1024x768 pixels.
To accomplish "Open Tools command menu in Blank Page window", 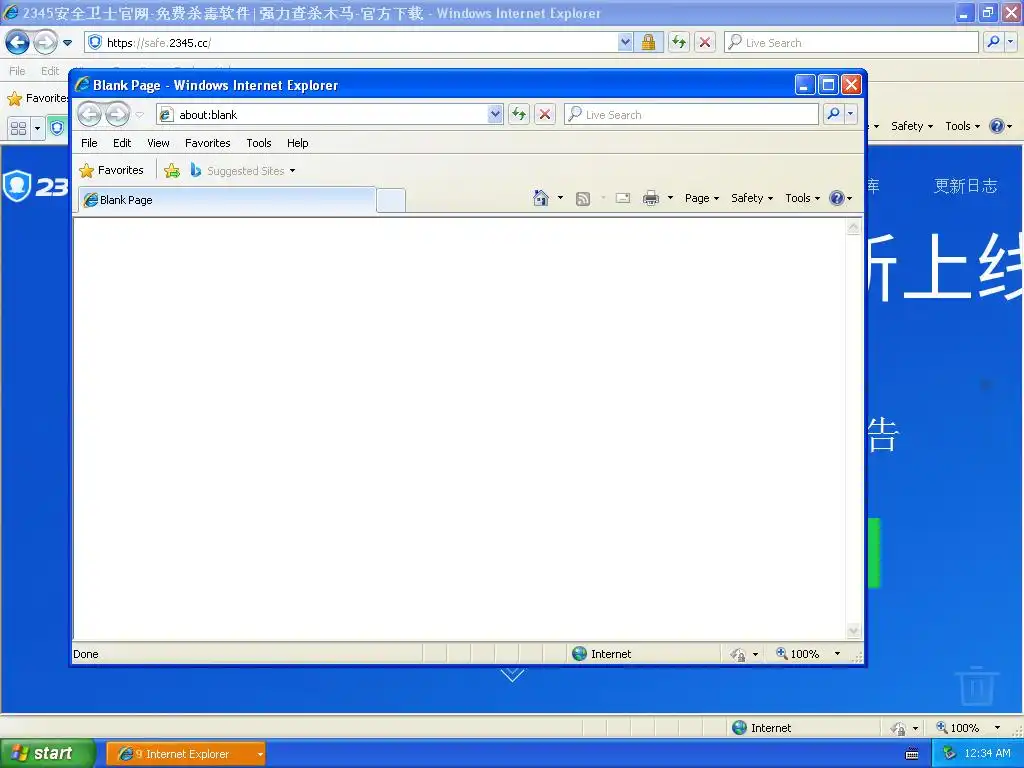I will pyautogui.click(x=802, y=198).
